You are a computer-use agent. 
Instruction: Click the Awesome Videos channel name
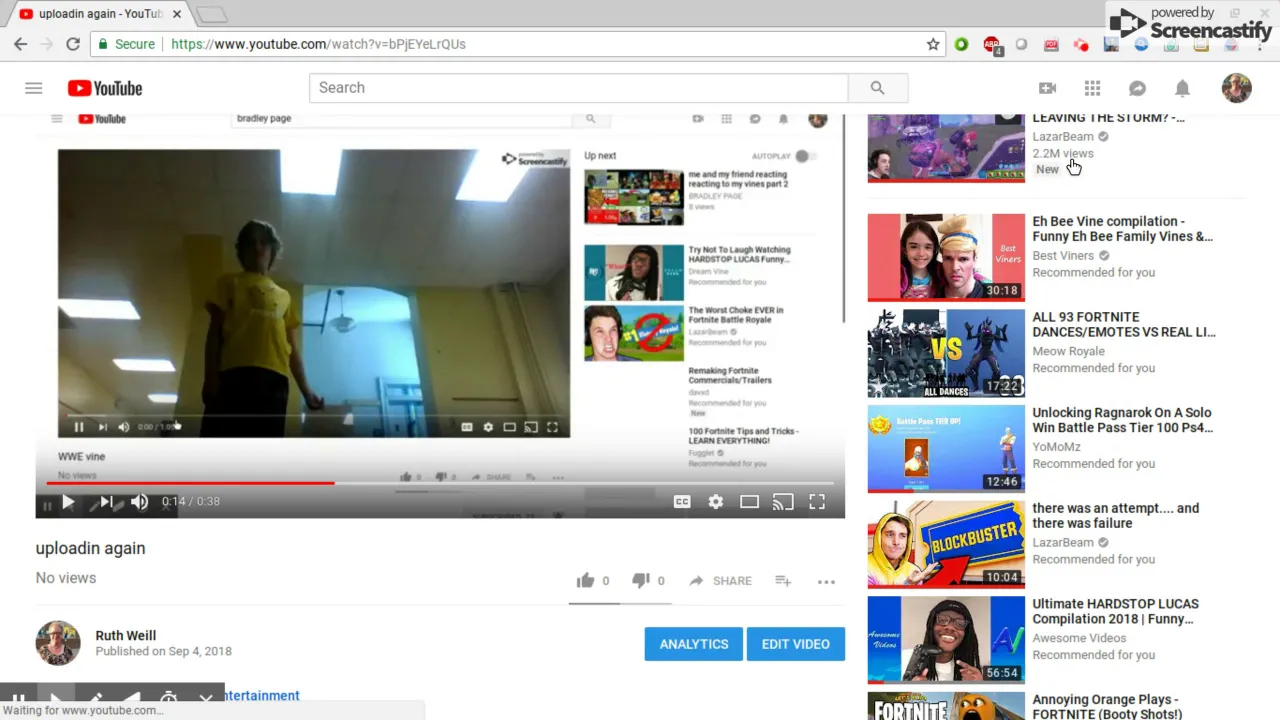[1079, 638]
